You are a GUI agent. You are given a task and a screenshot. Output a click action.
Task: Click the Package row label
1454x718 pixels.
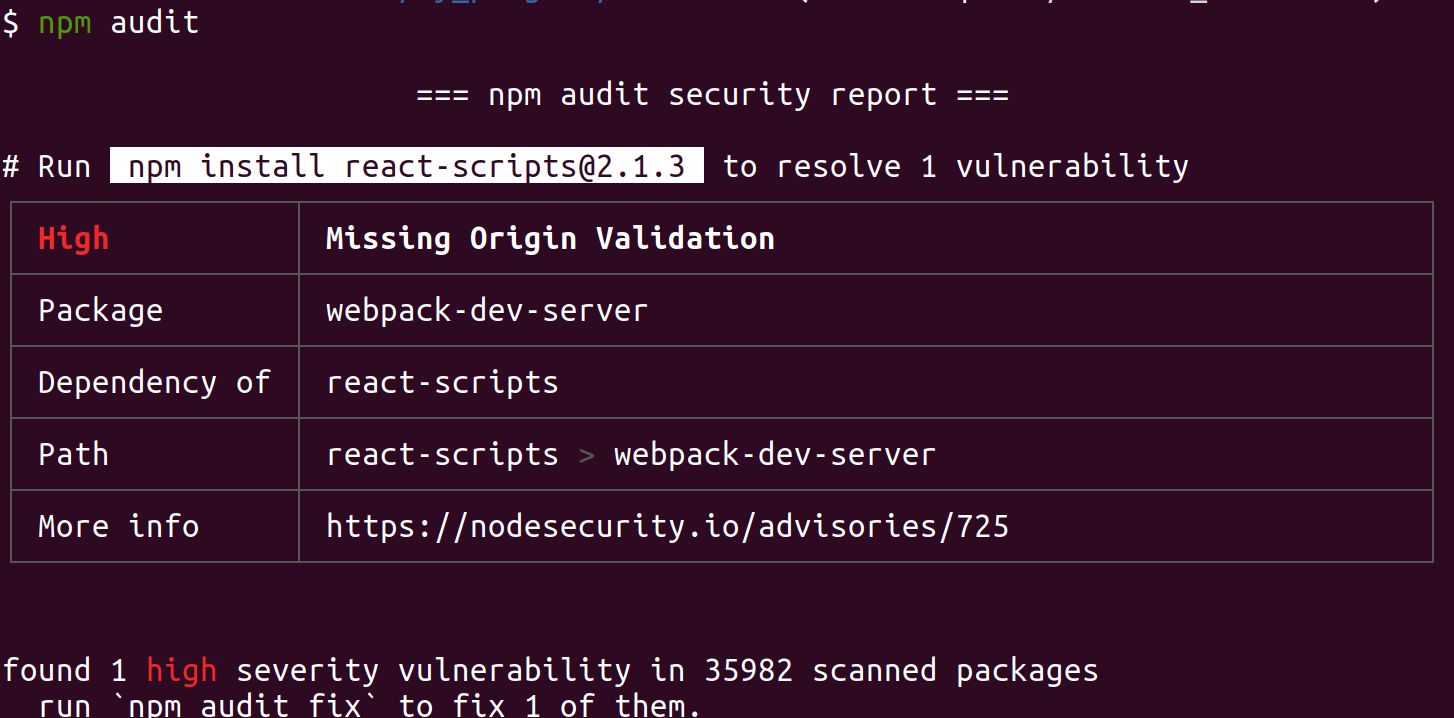coord(100,311)
